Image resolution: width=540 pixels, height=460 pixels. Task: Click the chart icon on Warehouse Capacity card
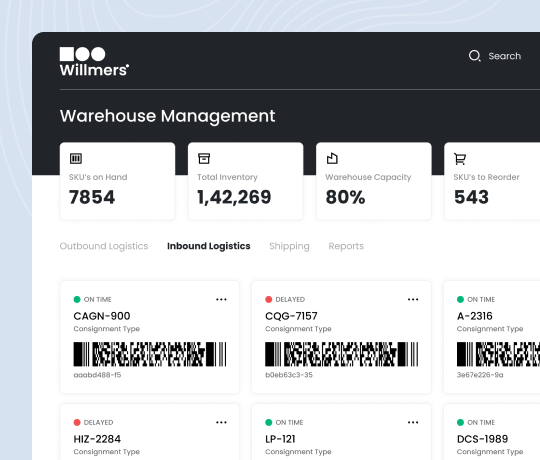point(332,158)
